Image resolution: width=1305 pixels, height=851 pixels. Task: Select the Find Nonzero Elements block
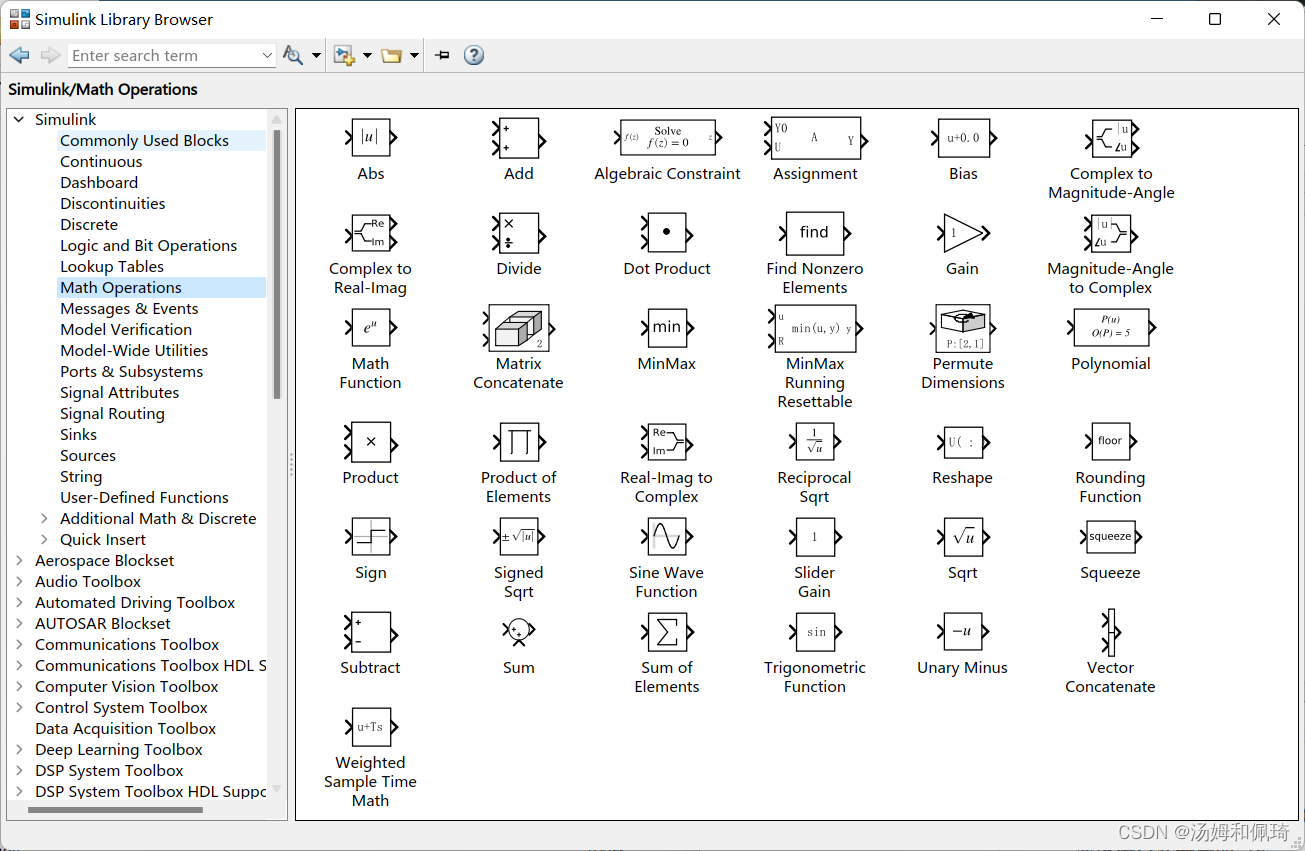click(814, 233)
